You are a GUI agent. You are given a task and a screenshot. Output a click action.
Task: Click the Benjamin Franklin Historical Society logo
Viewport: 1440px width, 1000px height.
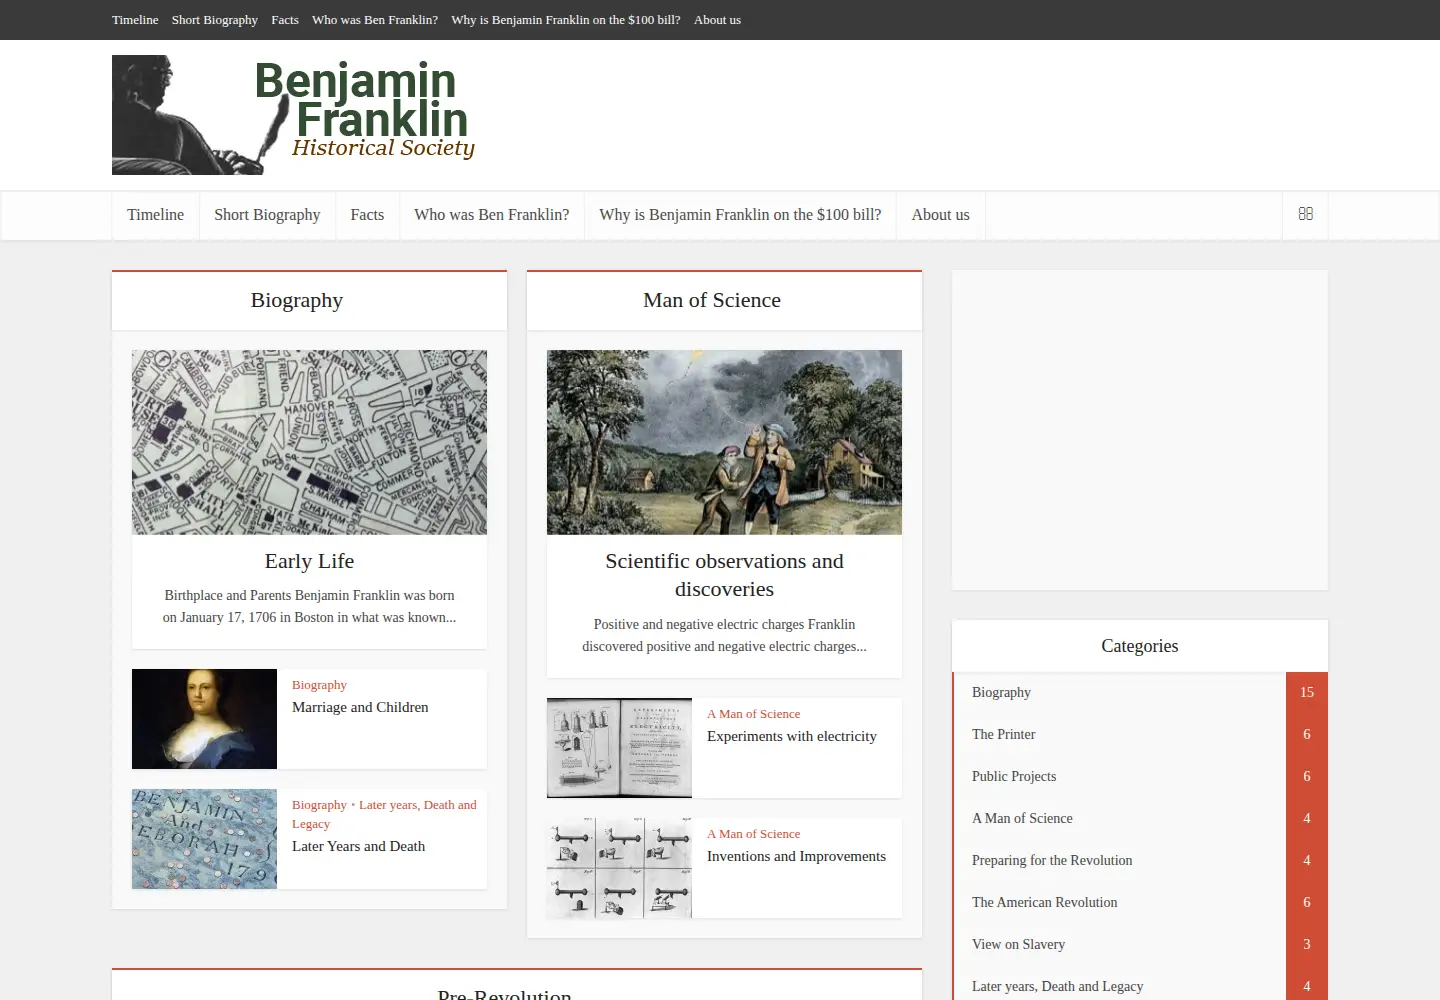tap(294, 115)
